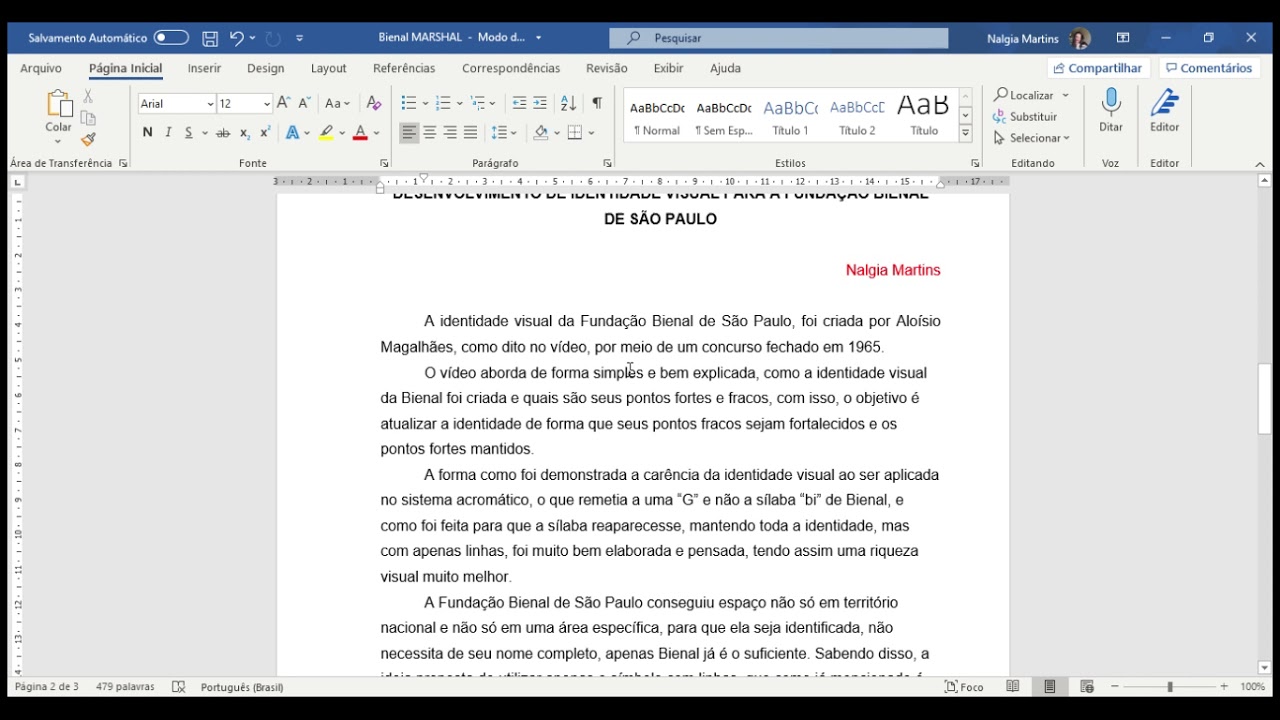Click the Compartilhar button
The height and width of the screenshot is (720, 1280).
1098,68
